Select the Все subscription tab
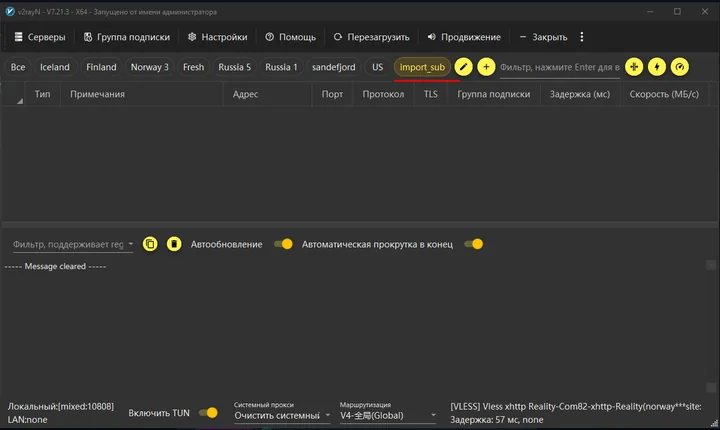The height and width of the screenshot is (430, 720). 18,67
